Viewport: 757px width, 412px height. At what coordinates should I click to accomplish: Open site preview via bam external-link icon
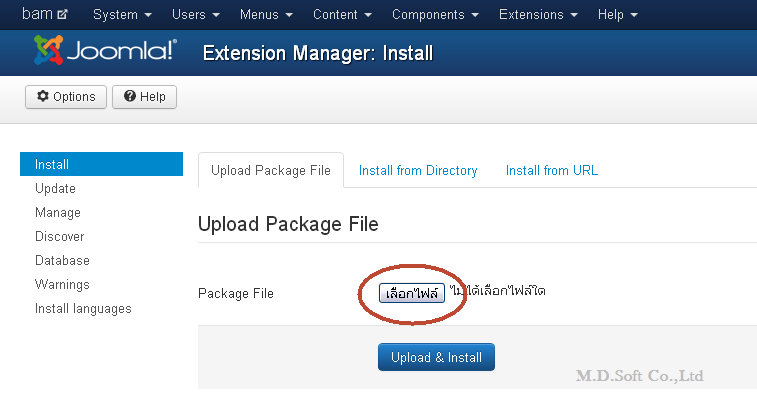[62, 14]
